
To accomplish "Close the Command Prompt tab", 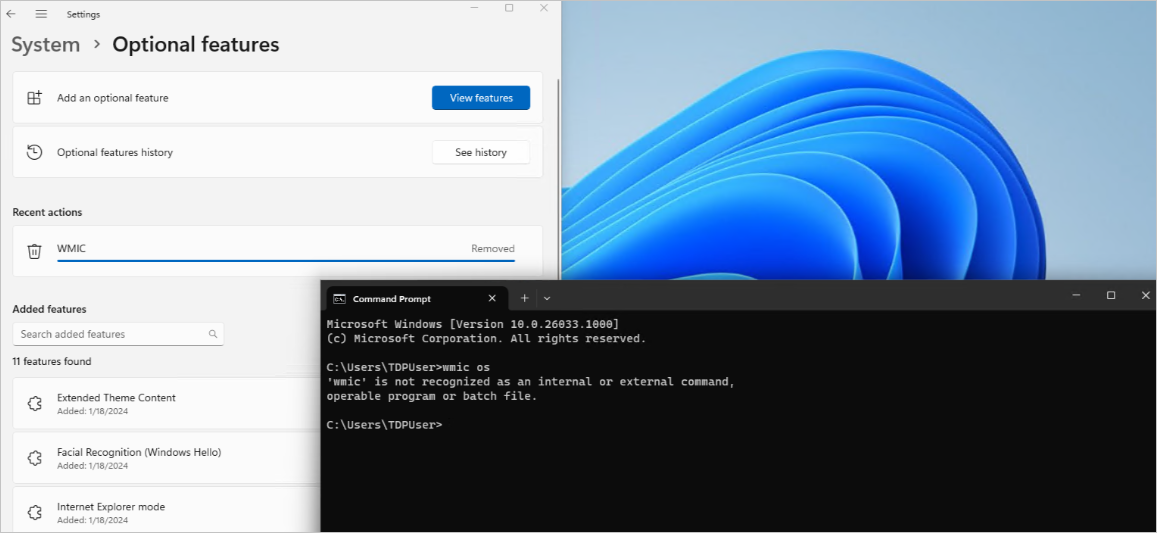I will tap(492, 298).
